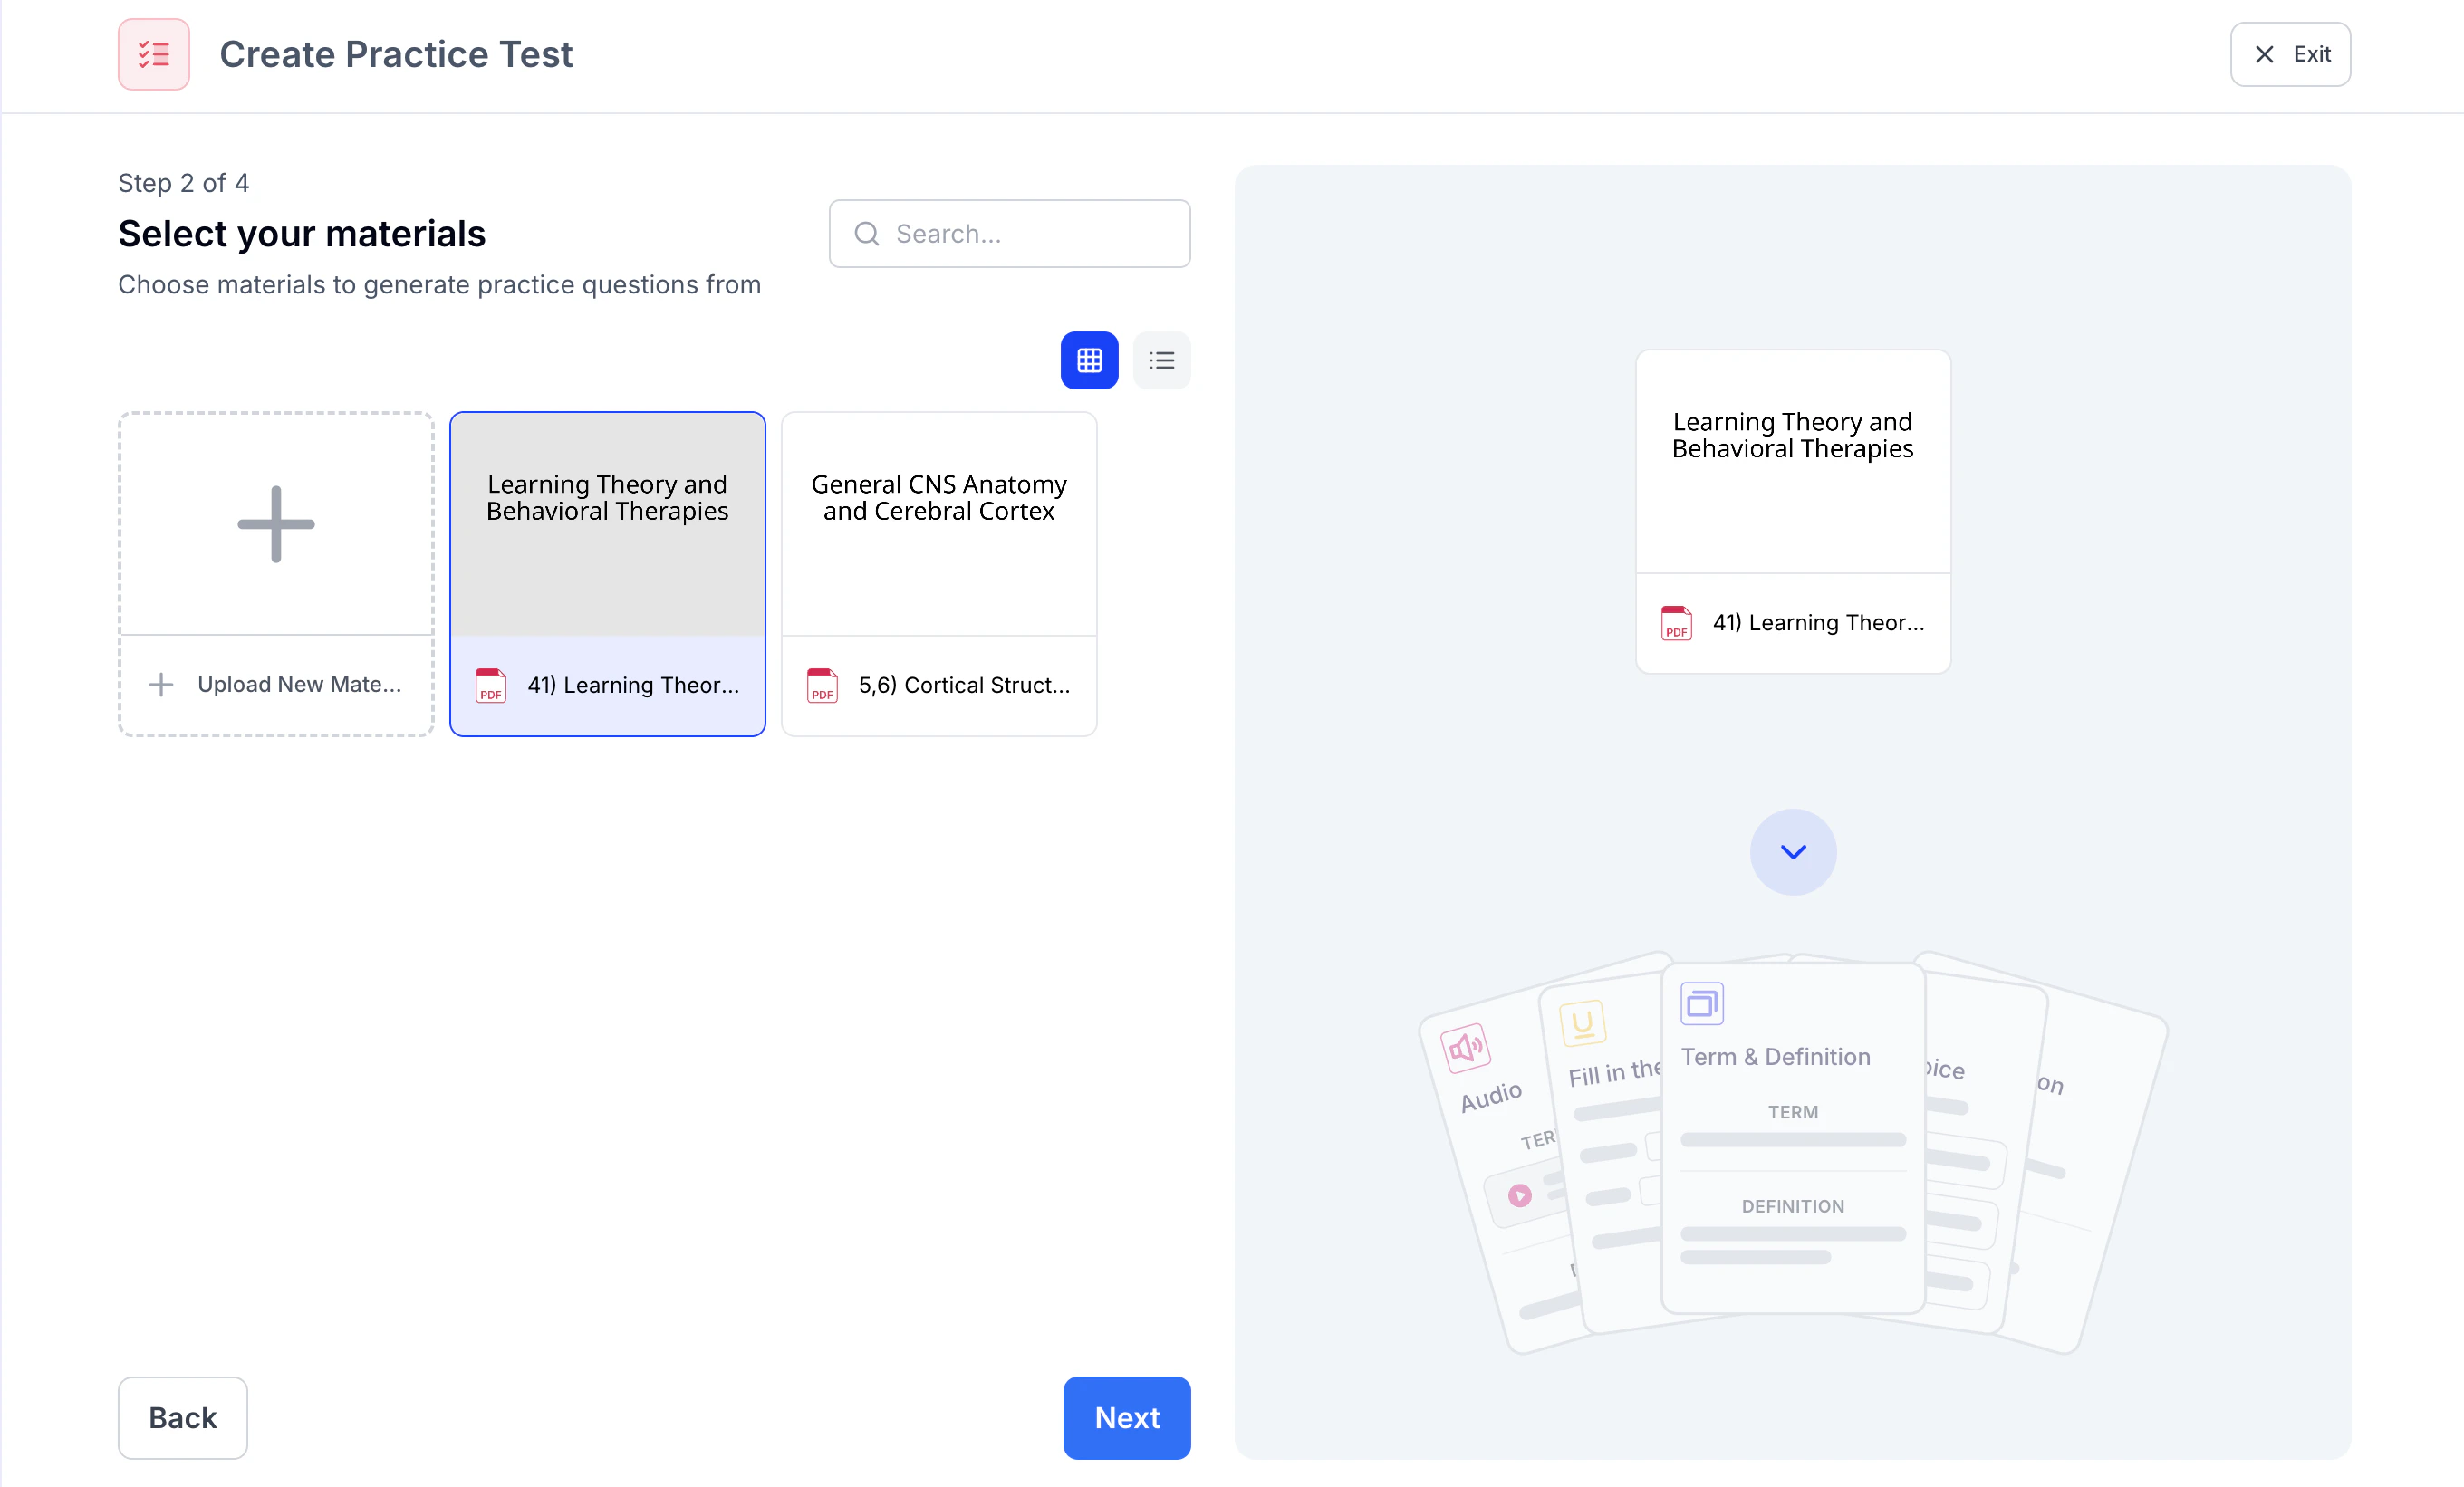Exit the practice test creator
This screenshot has width=2464, height=1487.
click(x=2290, y=54)
